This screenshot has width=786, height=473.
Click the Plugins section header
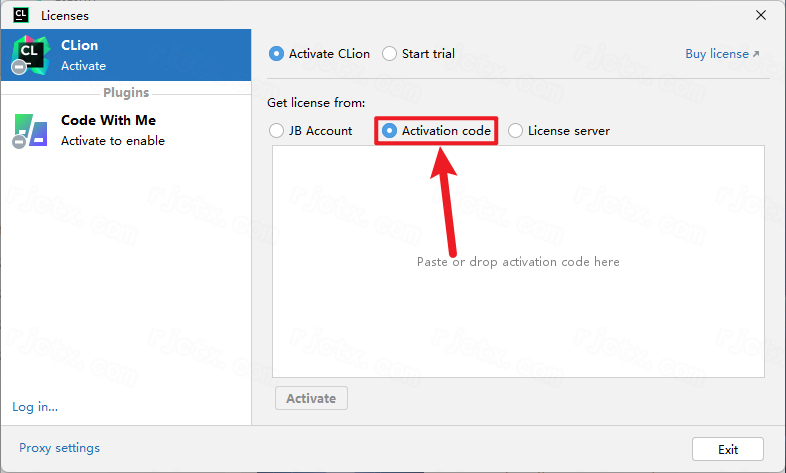tap(126, 93)
